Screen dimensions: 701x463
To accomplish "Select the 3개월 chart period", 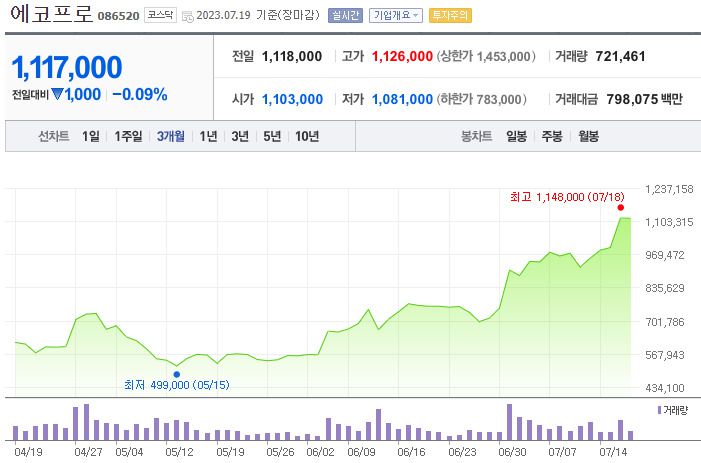I will [x=171, y=137].
